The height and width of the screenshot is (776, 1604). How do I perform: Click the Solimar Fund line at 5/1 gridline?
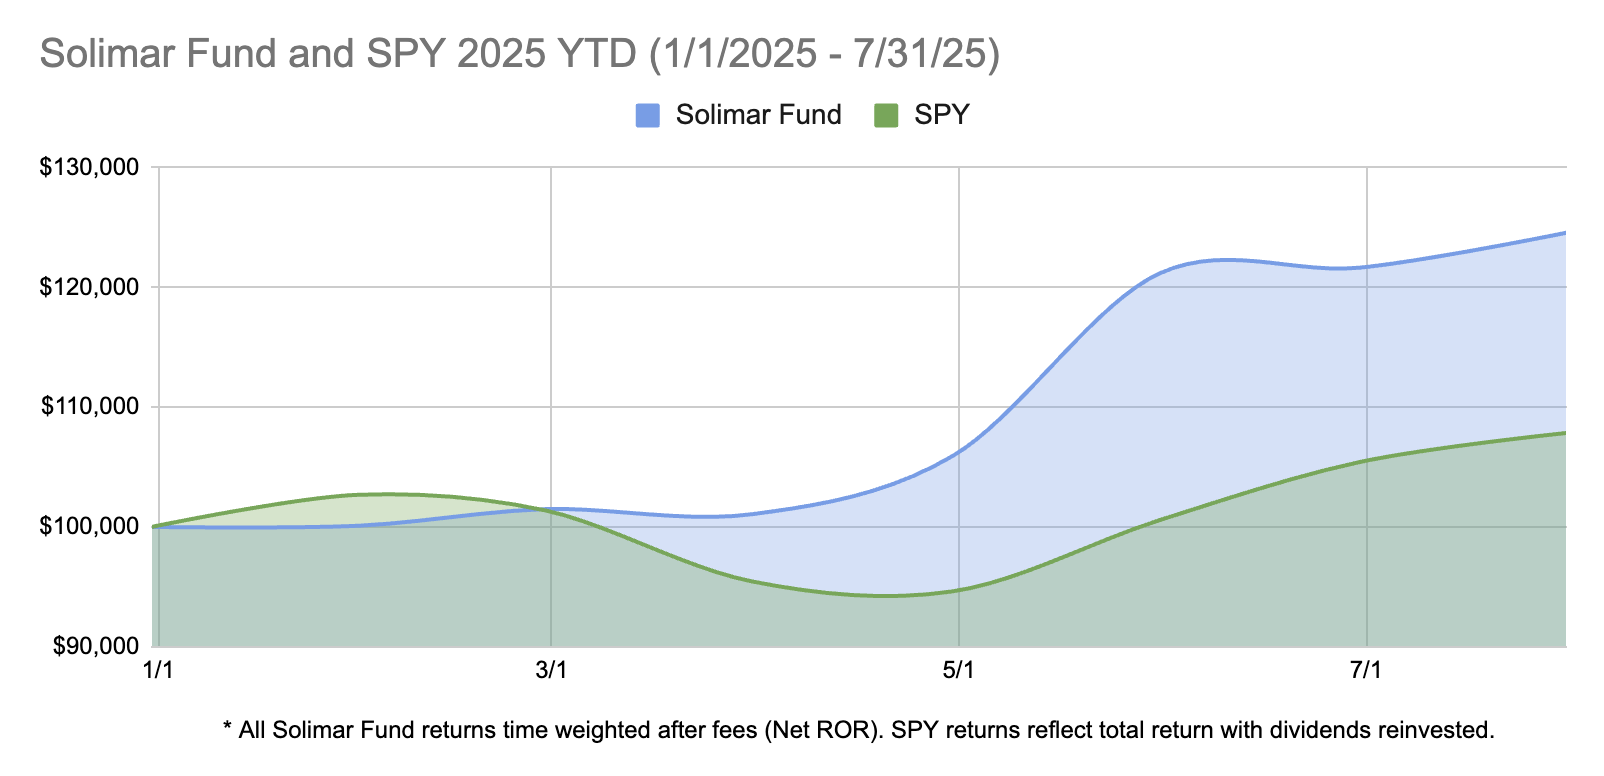959,451
